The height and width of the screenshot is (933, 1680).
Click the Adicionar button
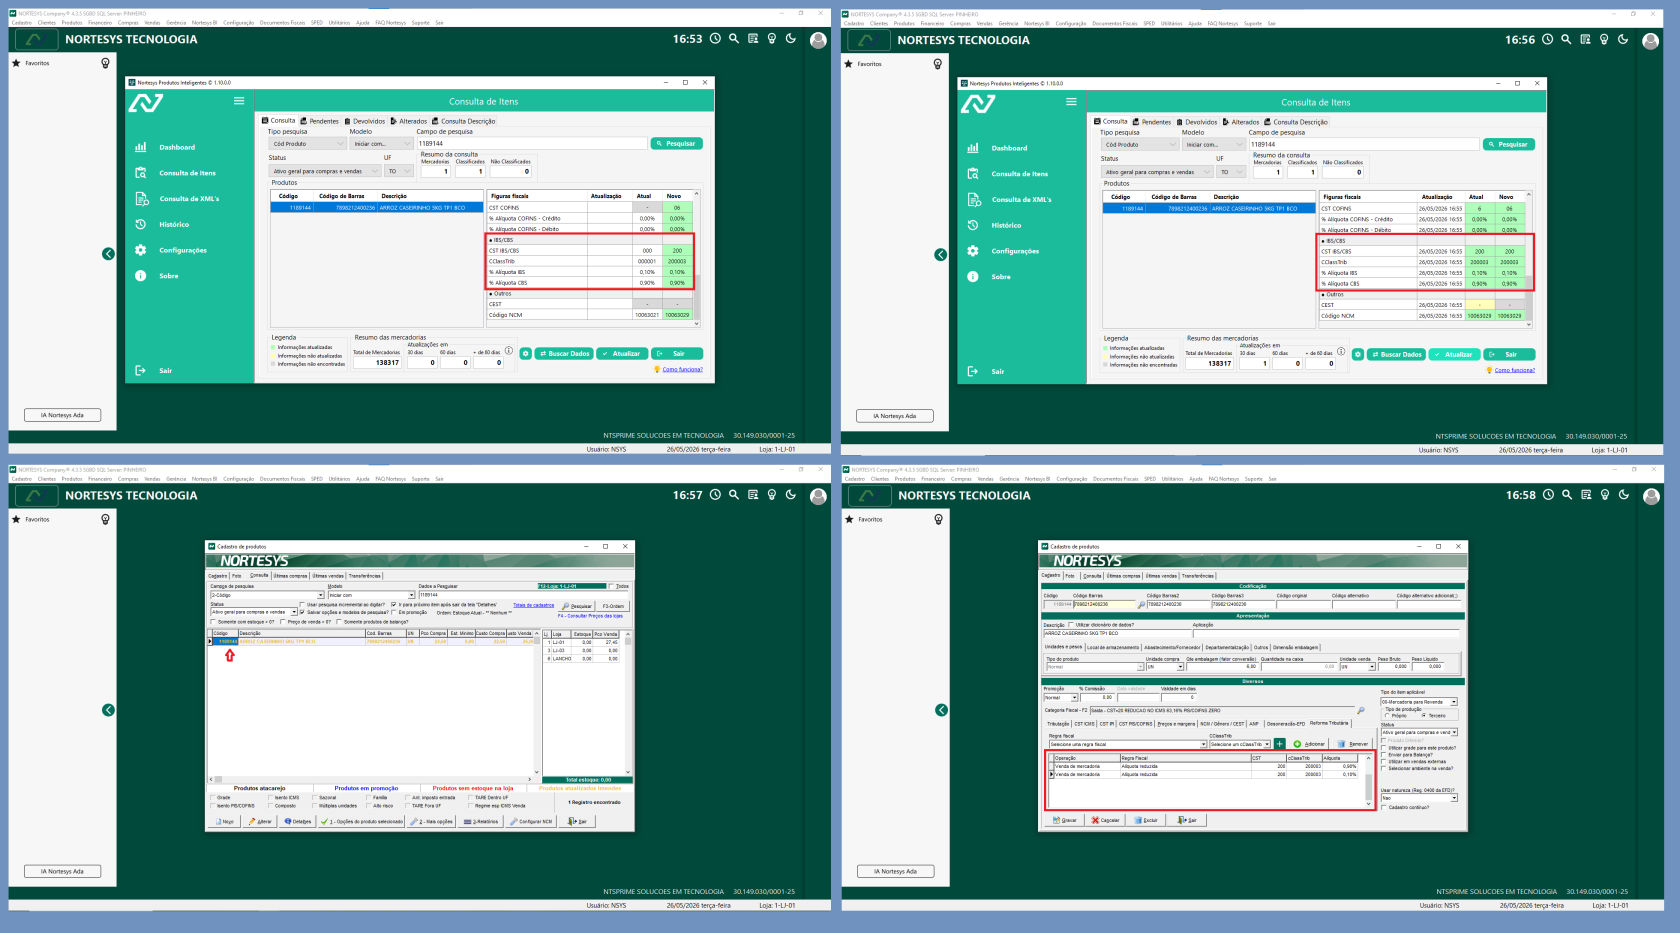click(1309, 744)
